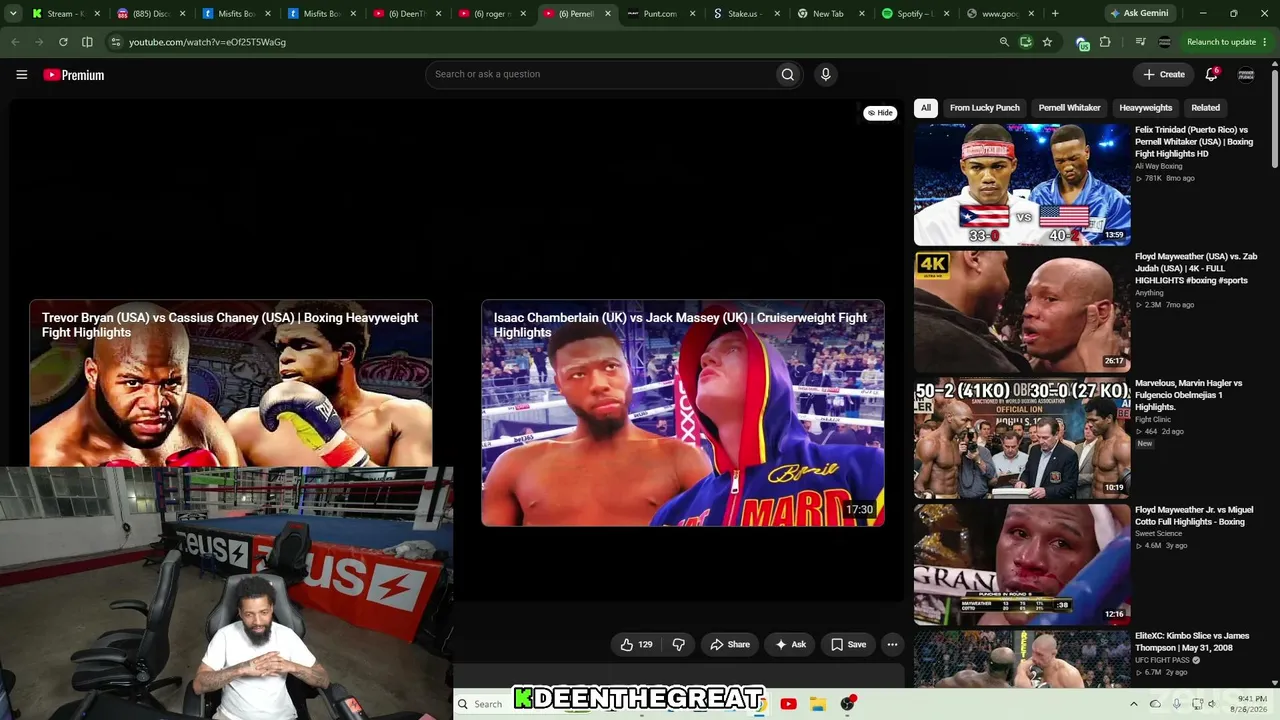
Task: View site information icon in address bar
Action: (x=115, y=42)
